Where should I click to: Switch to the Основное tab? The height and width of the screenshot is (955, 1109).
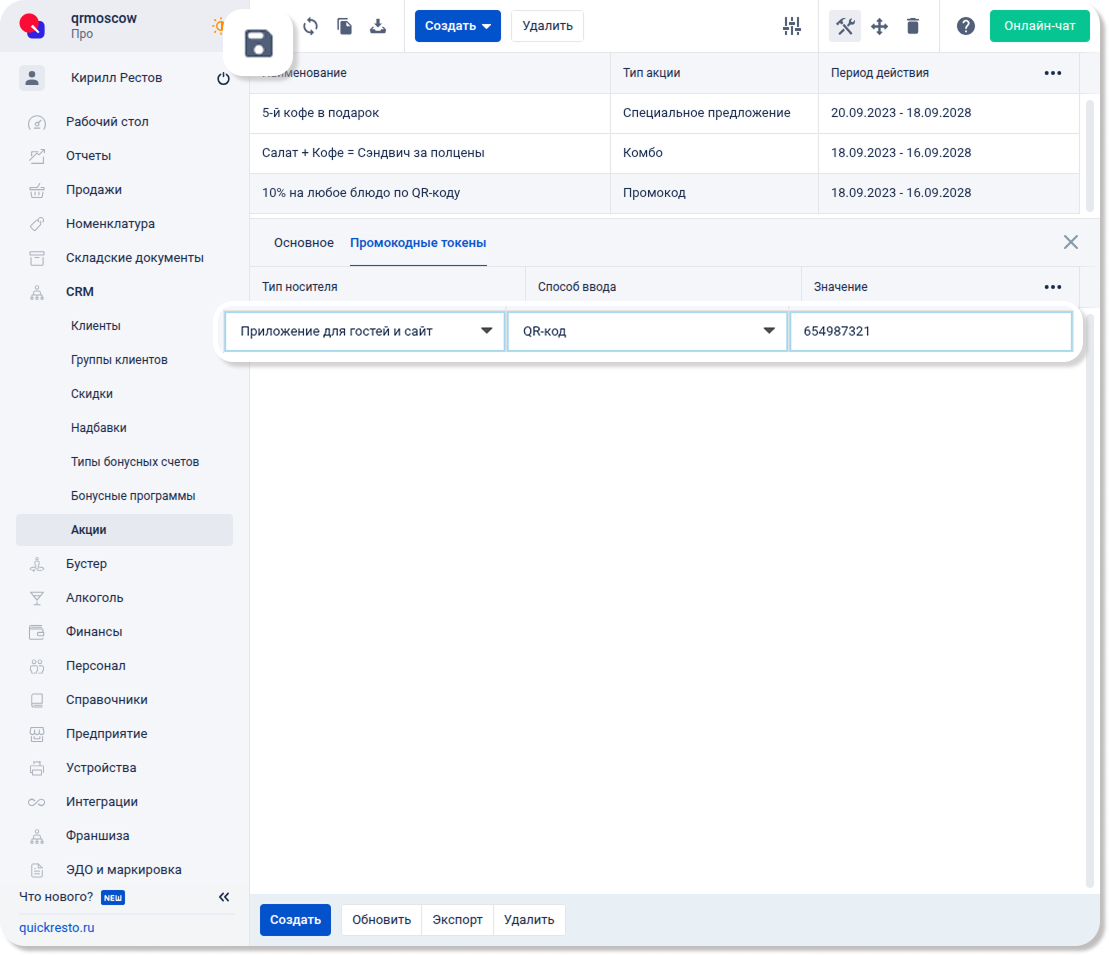point(304,243)
